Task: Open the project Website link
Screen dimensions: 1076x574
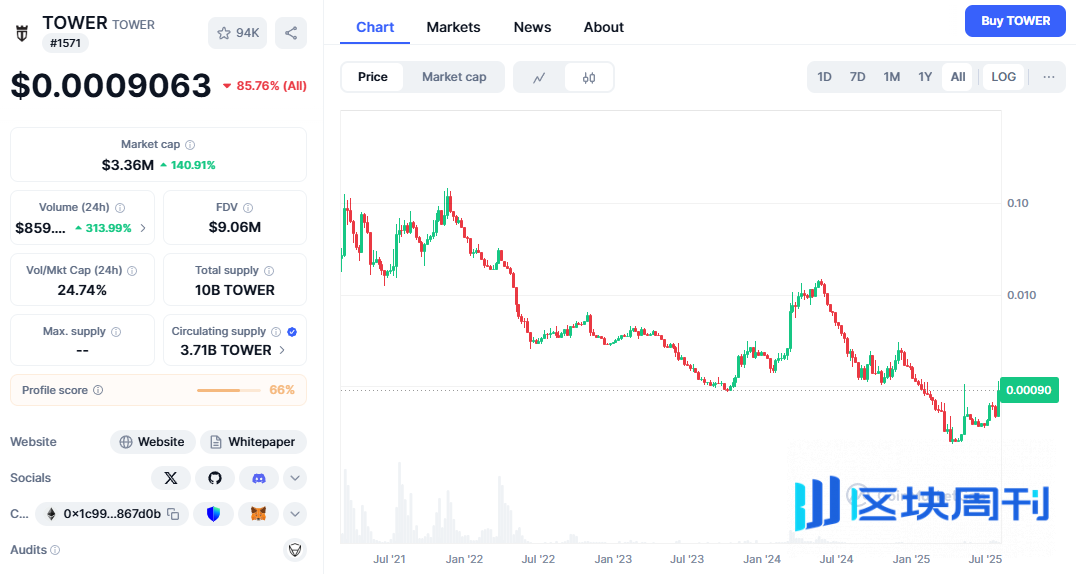Action: [x=152, y=442]
